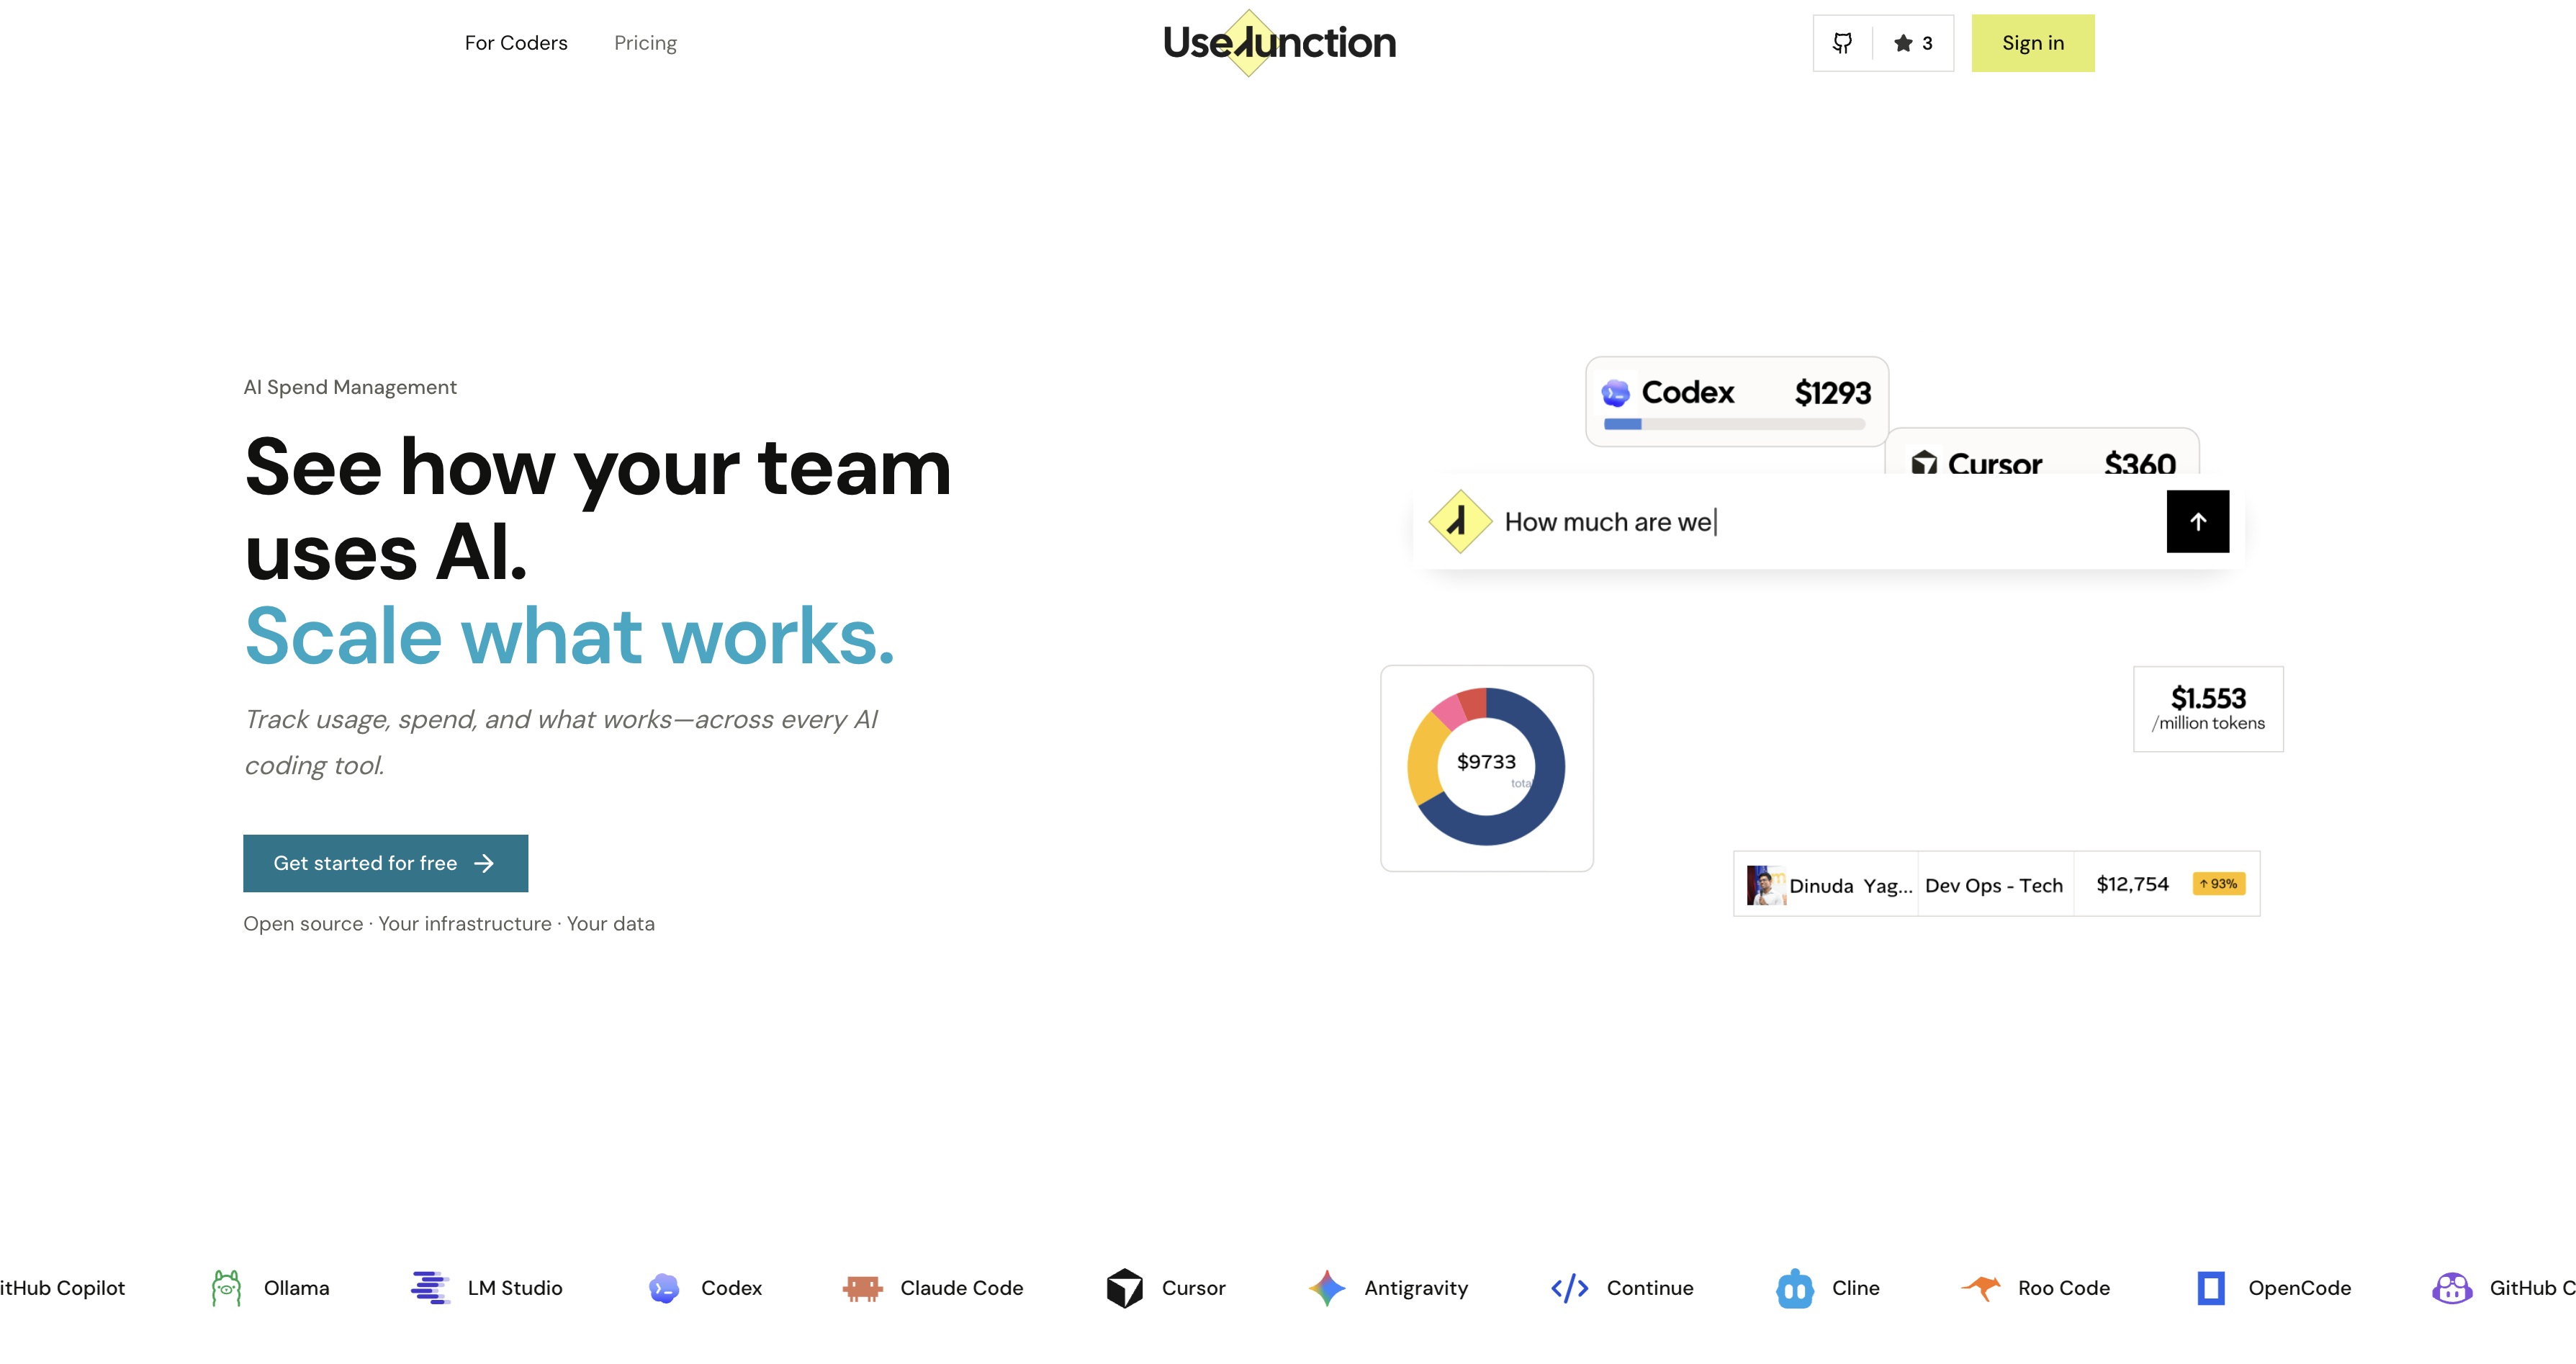Click the OpenCode square icon

[x=2211, y=1288]
